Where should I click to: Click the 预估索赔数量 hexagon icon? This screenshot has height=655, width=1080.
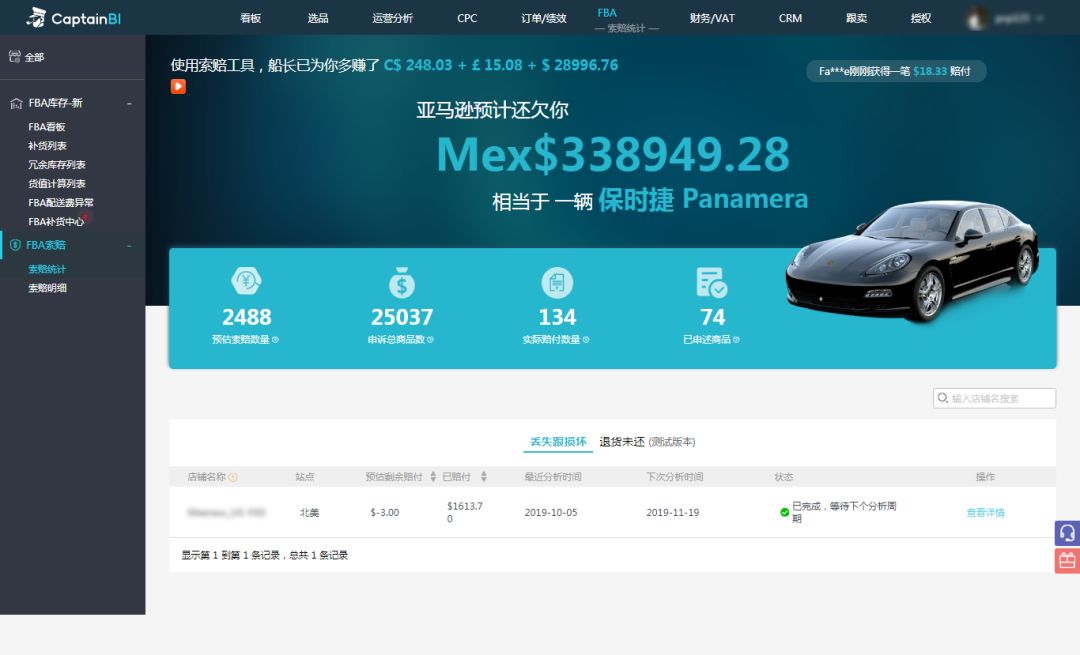pos(246,281)
